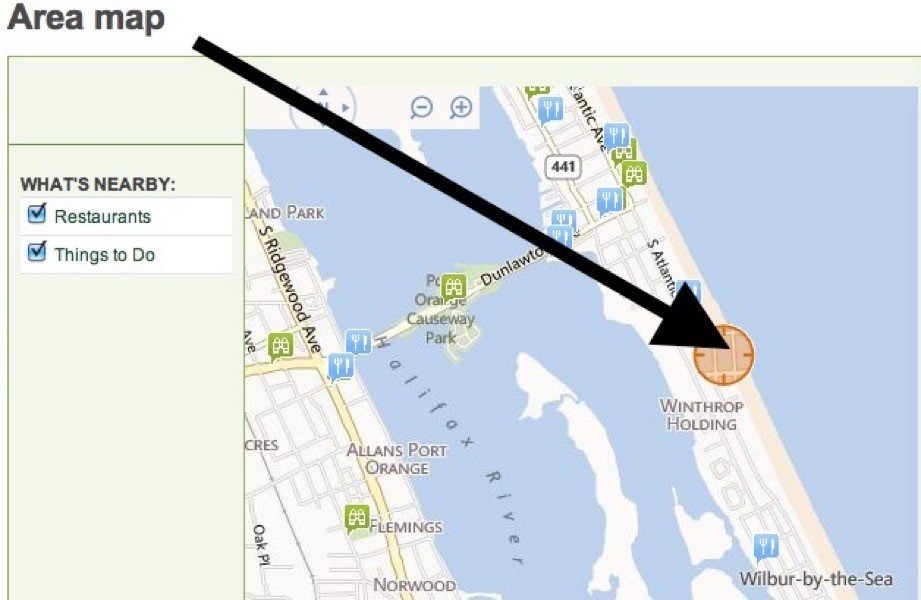The width and height of the screenshot is (921, 600).
Task: Untick the Restaurants checkbox
Action: pos(37,213)
